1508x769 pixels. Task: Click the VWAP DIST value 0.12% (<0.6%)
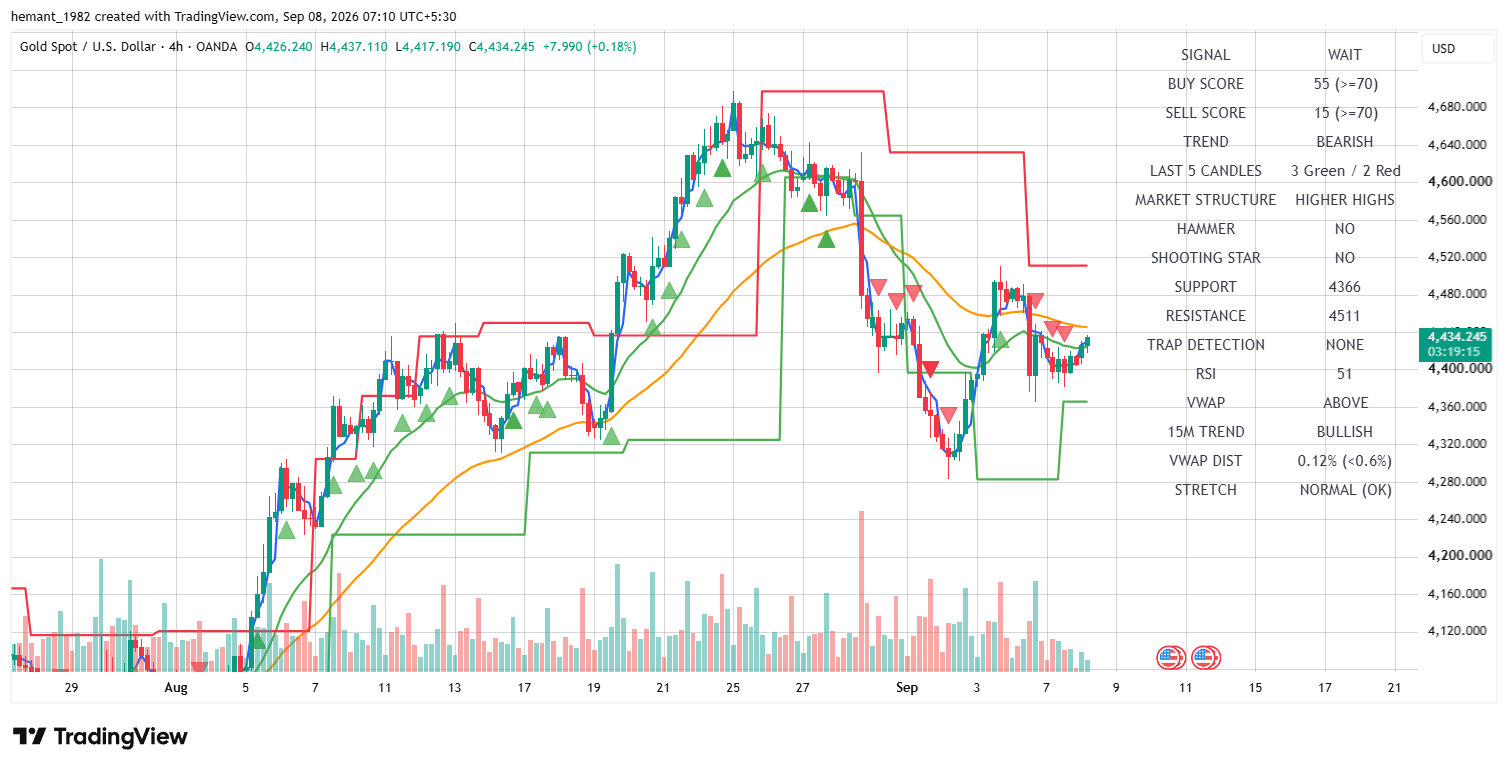pos(1344,461)
